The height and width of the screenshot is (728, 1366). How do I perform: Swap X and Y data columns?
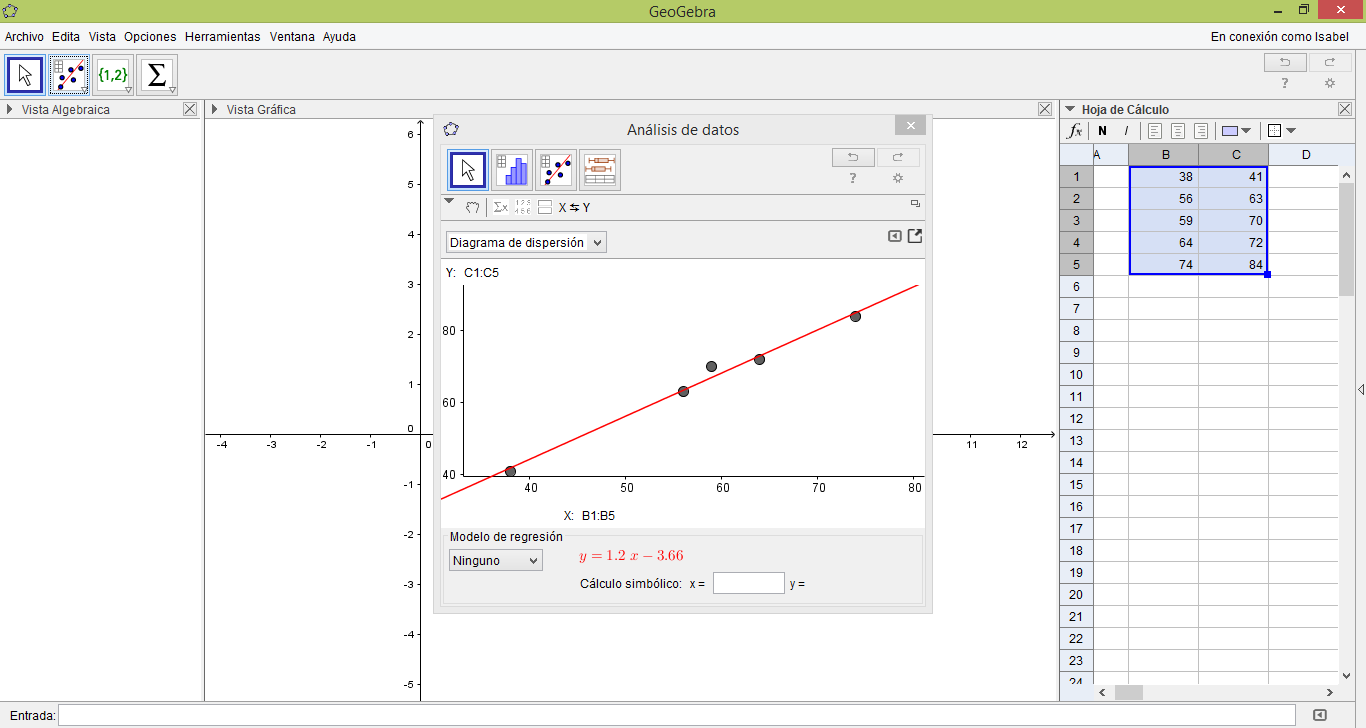[574, 208]
